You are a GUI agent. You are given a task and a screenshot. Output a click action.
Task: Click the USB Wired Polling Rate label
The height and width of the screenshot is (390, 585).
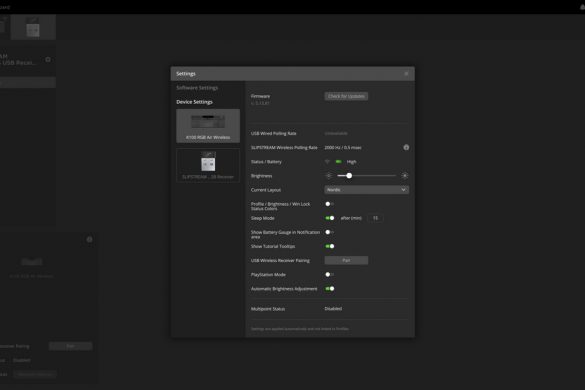(x=273, y=134)
